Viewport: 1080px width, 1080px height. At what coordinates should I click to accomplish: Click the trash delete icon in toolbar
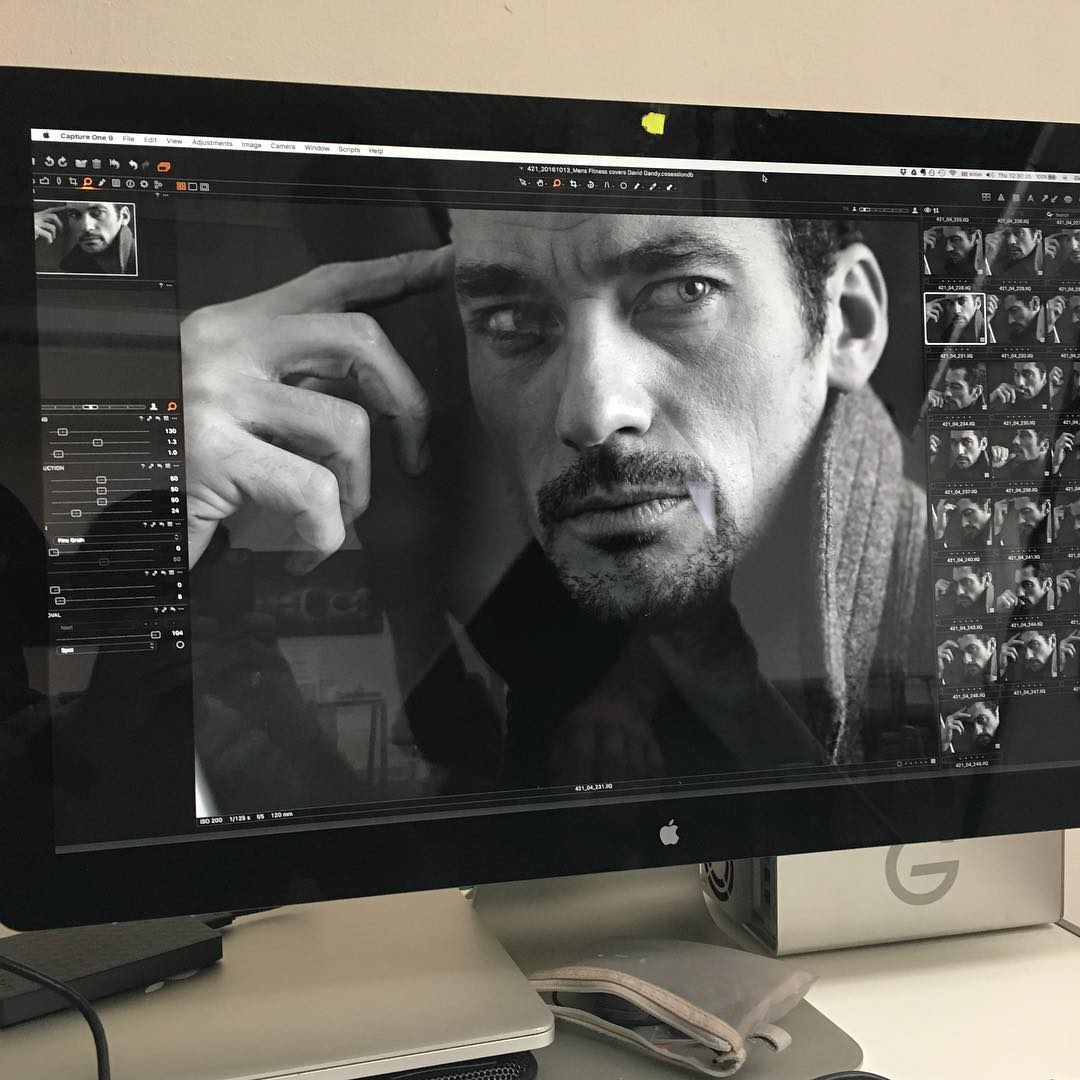click(x=96, y=163)
